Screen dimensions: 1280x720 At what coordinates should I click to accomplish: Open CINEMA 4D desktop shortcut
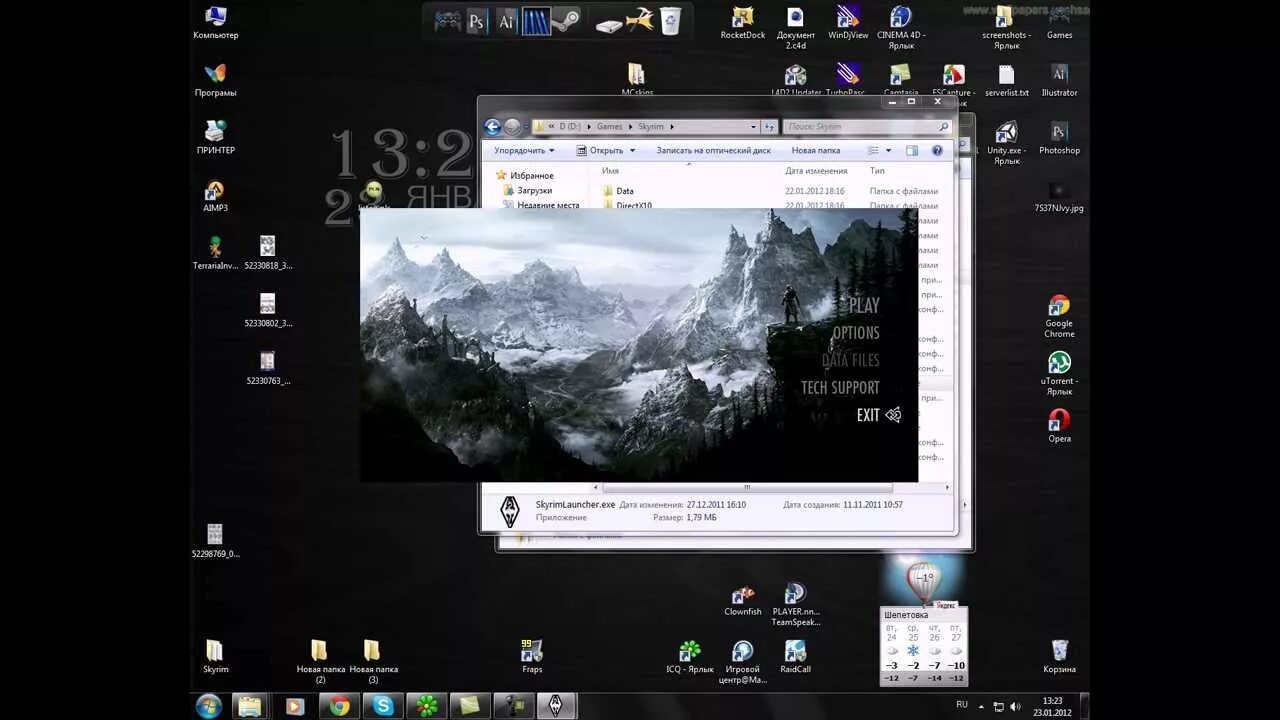(x=901, y=27)
